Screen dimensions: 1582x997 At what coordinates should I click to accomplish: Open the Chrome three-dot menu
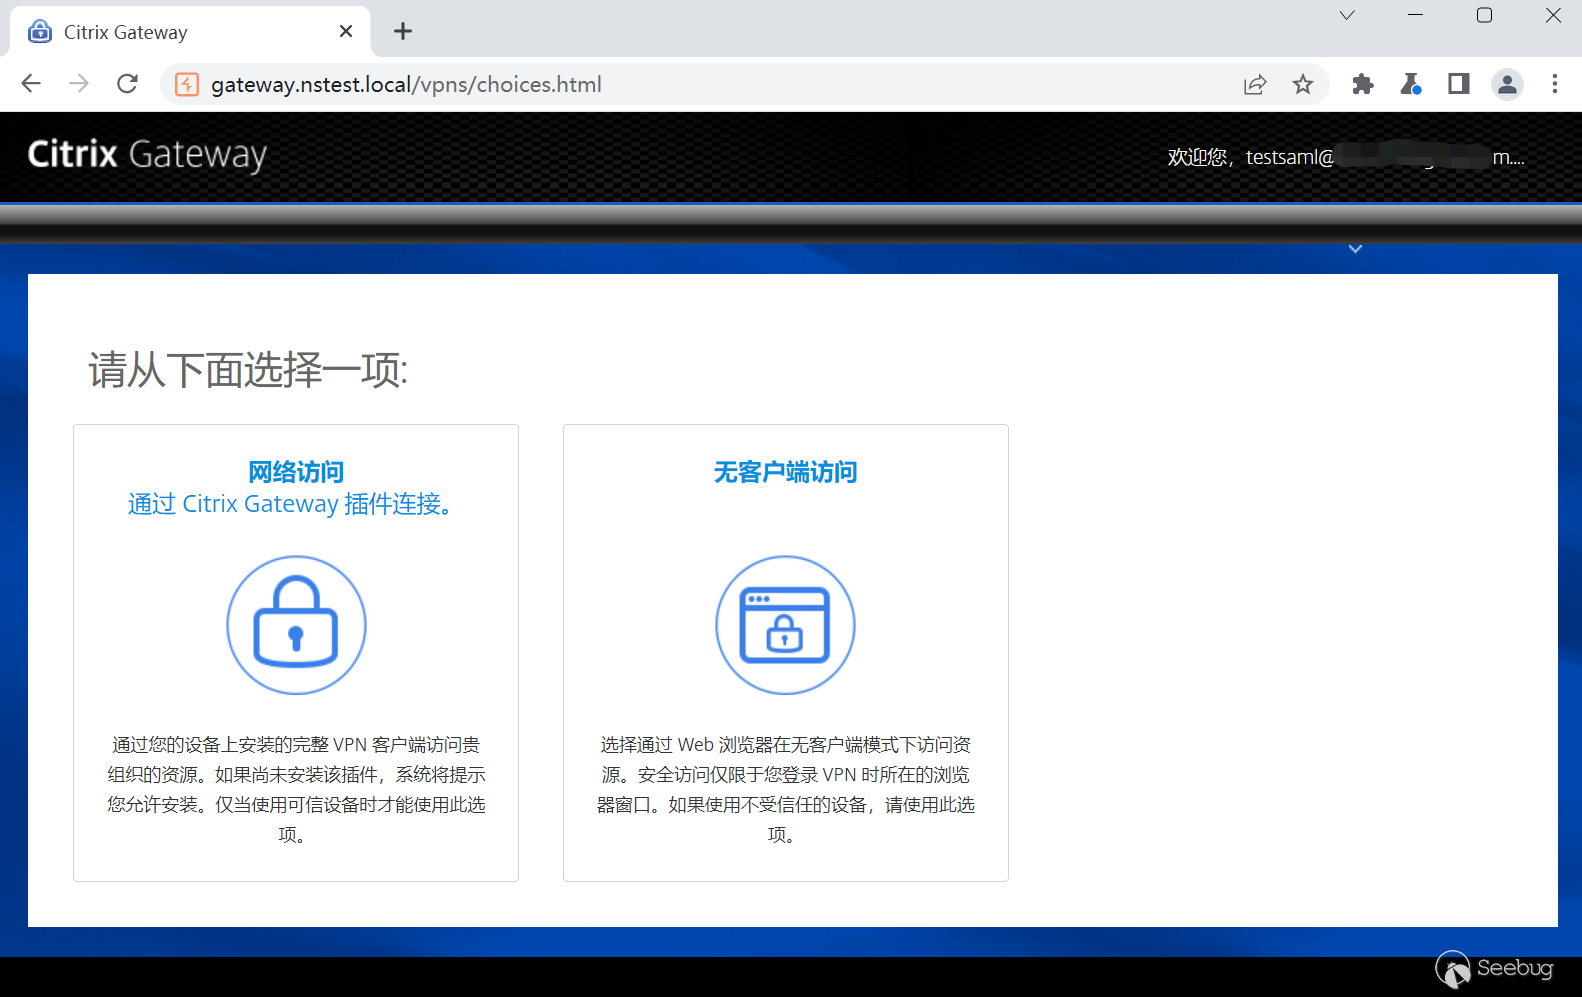click(x=1555, y=84)
